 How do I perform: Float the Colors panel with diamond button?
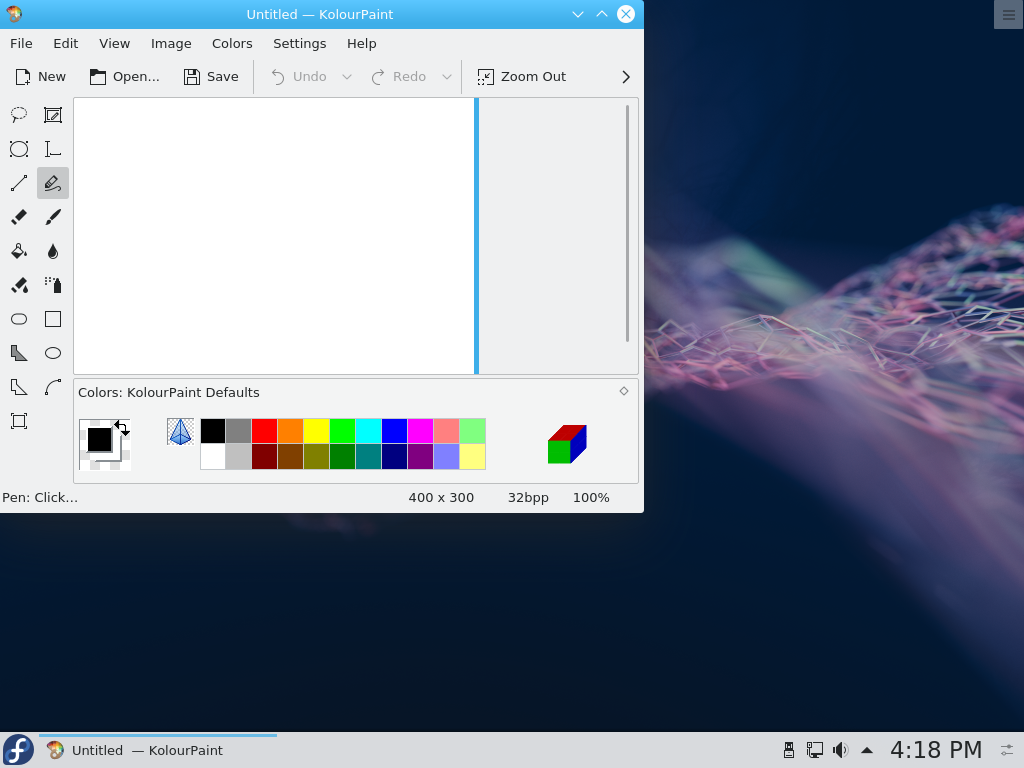[x=624, y=391]
